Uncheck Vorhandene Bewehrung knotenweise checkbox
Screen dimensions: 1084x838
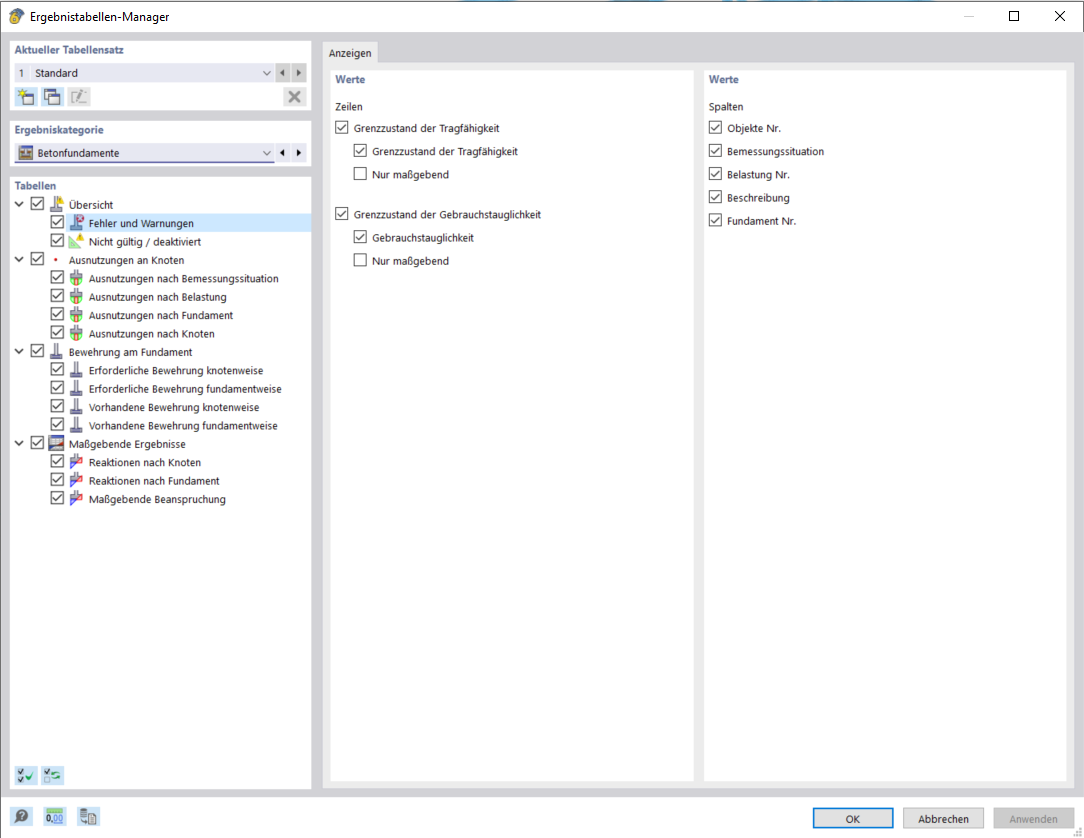(57, 407)
